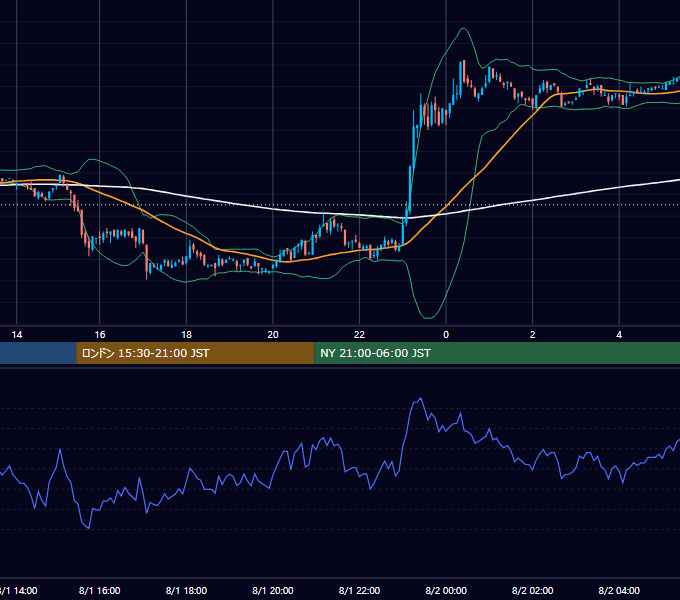680x600 pixels.
Task: Click the 8/1 16:00 indicator axis label
Action: pos(100,590)
